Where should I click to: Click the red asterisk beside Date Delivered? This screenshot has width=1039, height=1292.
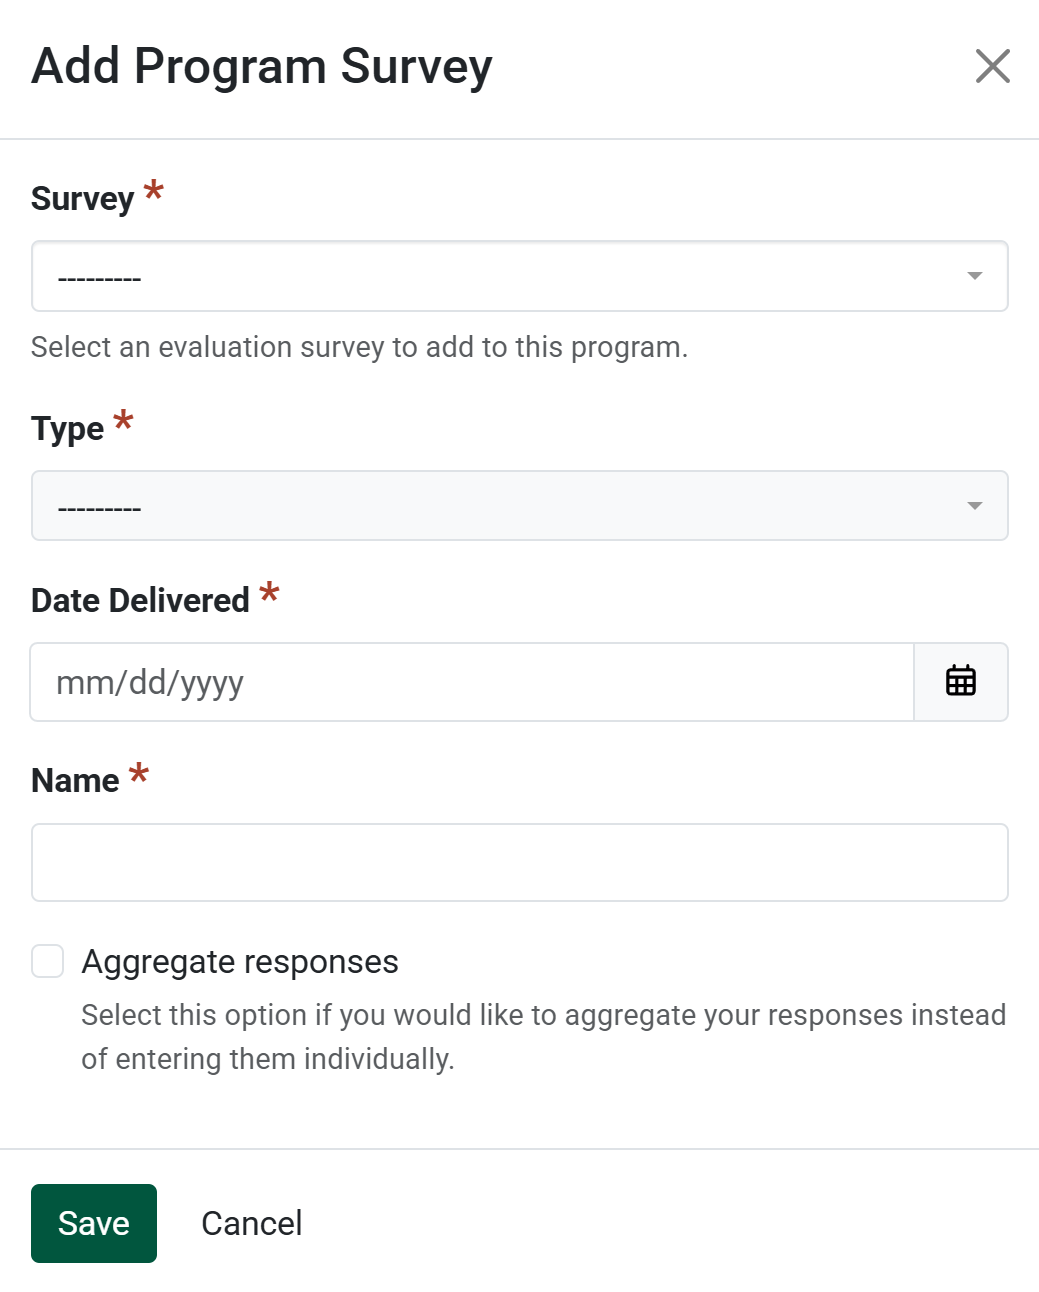[x=269, y=593]
